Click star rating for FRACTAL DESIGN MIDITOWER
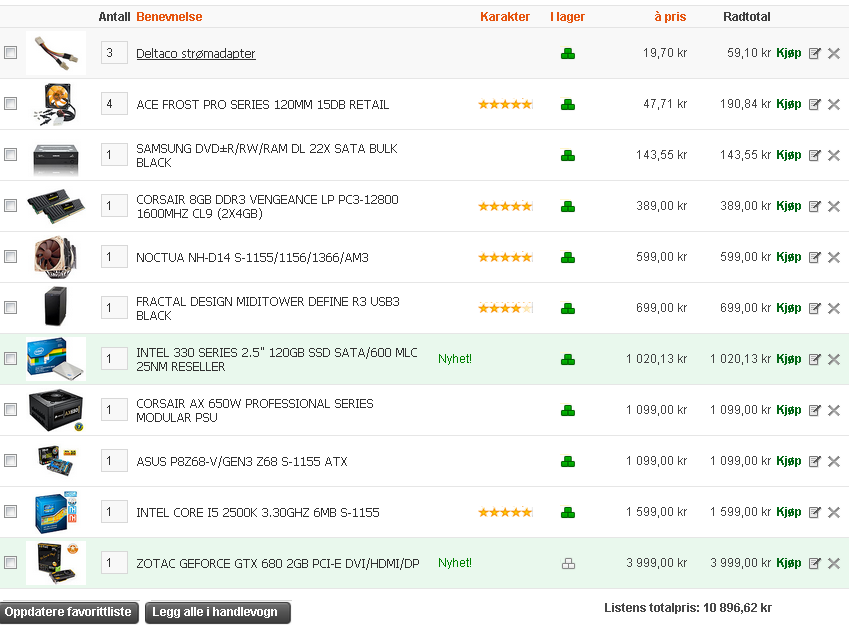The width and height of the screenshot is (849, 628). (506, 308)
